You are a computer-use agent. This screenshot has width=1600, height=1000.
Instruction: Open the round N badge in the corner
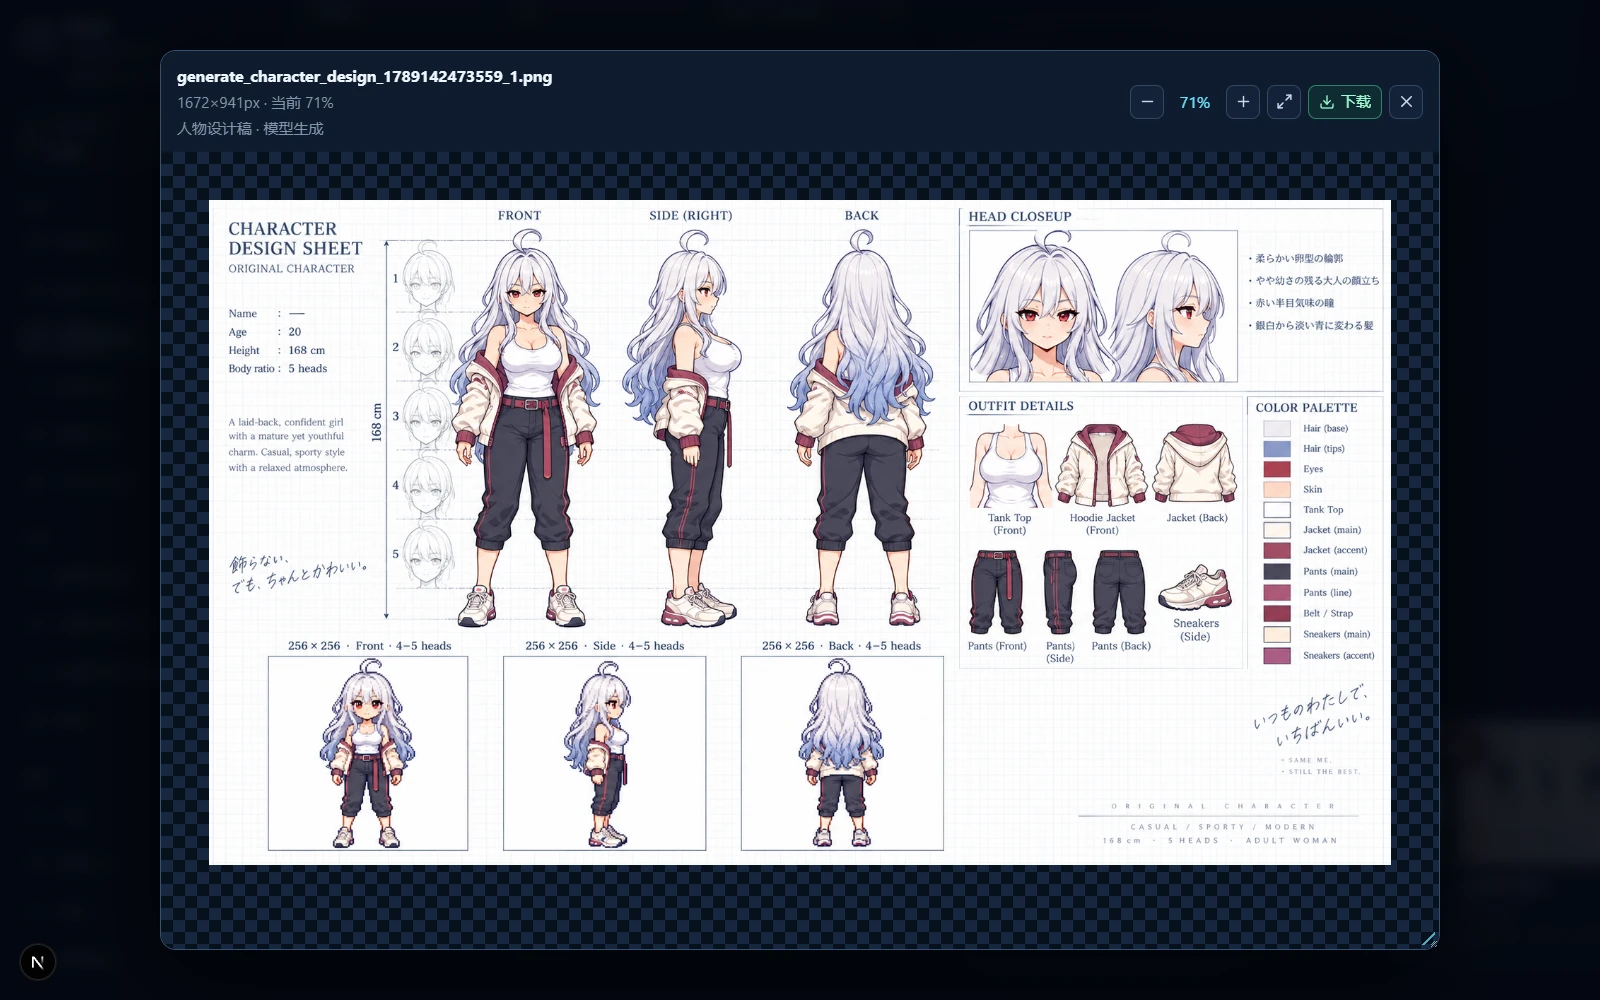click(38, 962)
